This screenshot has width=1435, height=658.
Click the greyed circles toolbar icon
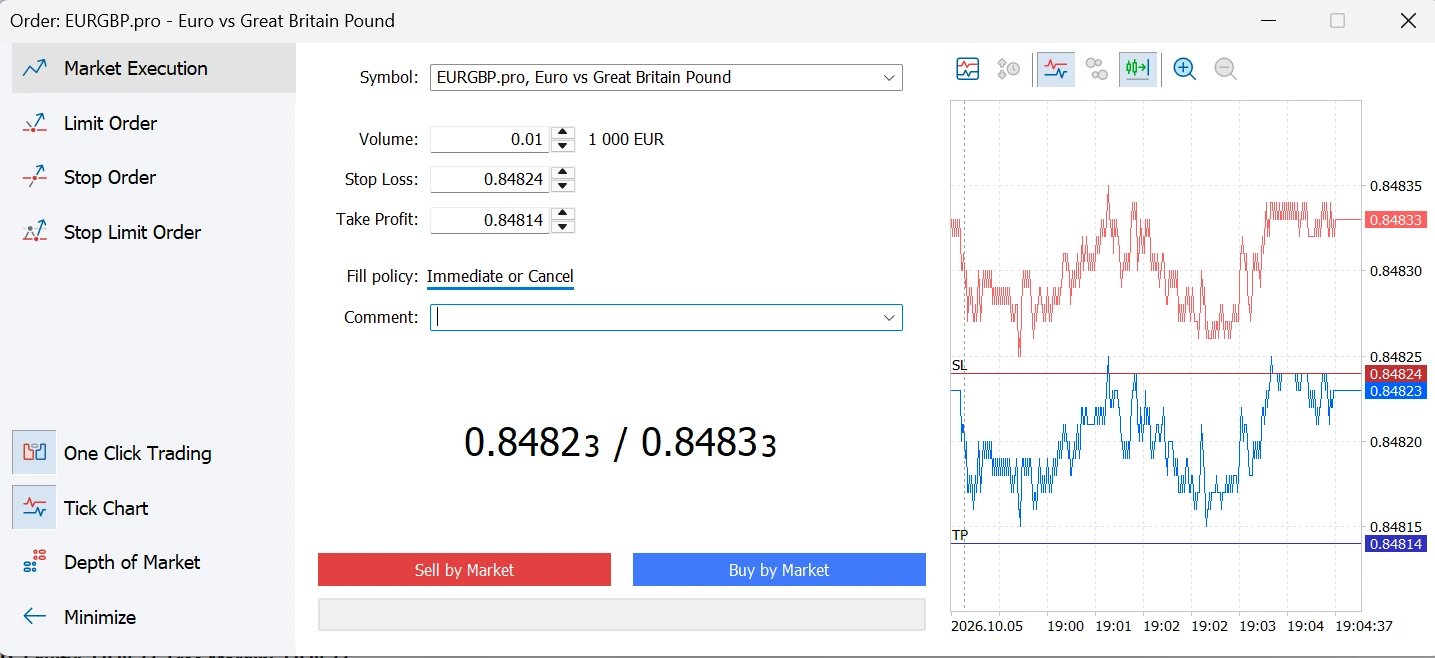[1097, 69]
